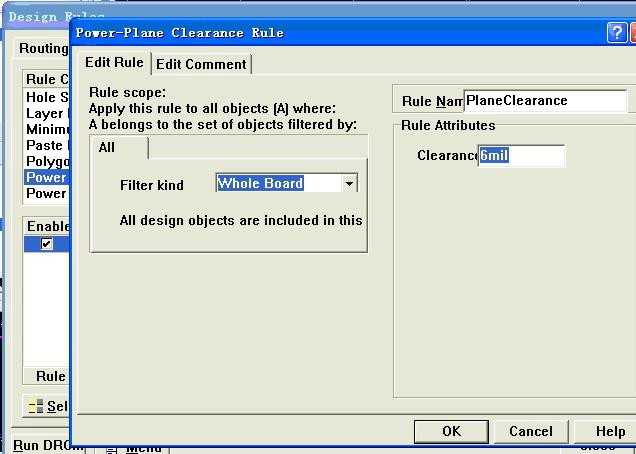636x454 pixels.
Task: Edit the Rule Name PlaneClearance field
Action: pos(545,101)
